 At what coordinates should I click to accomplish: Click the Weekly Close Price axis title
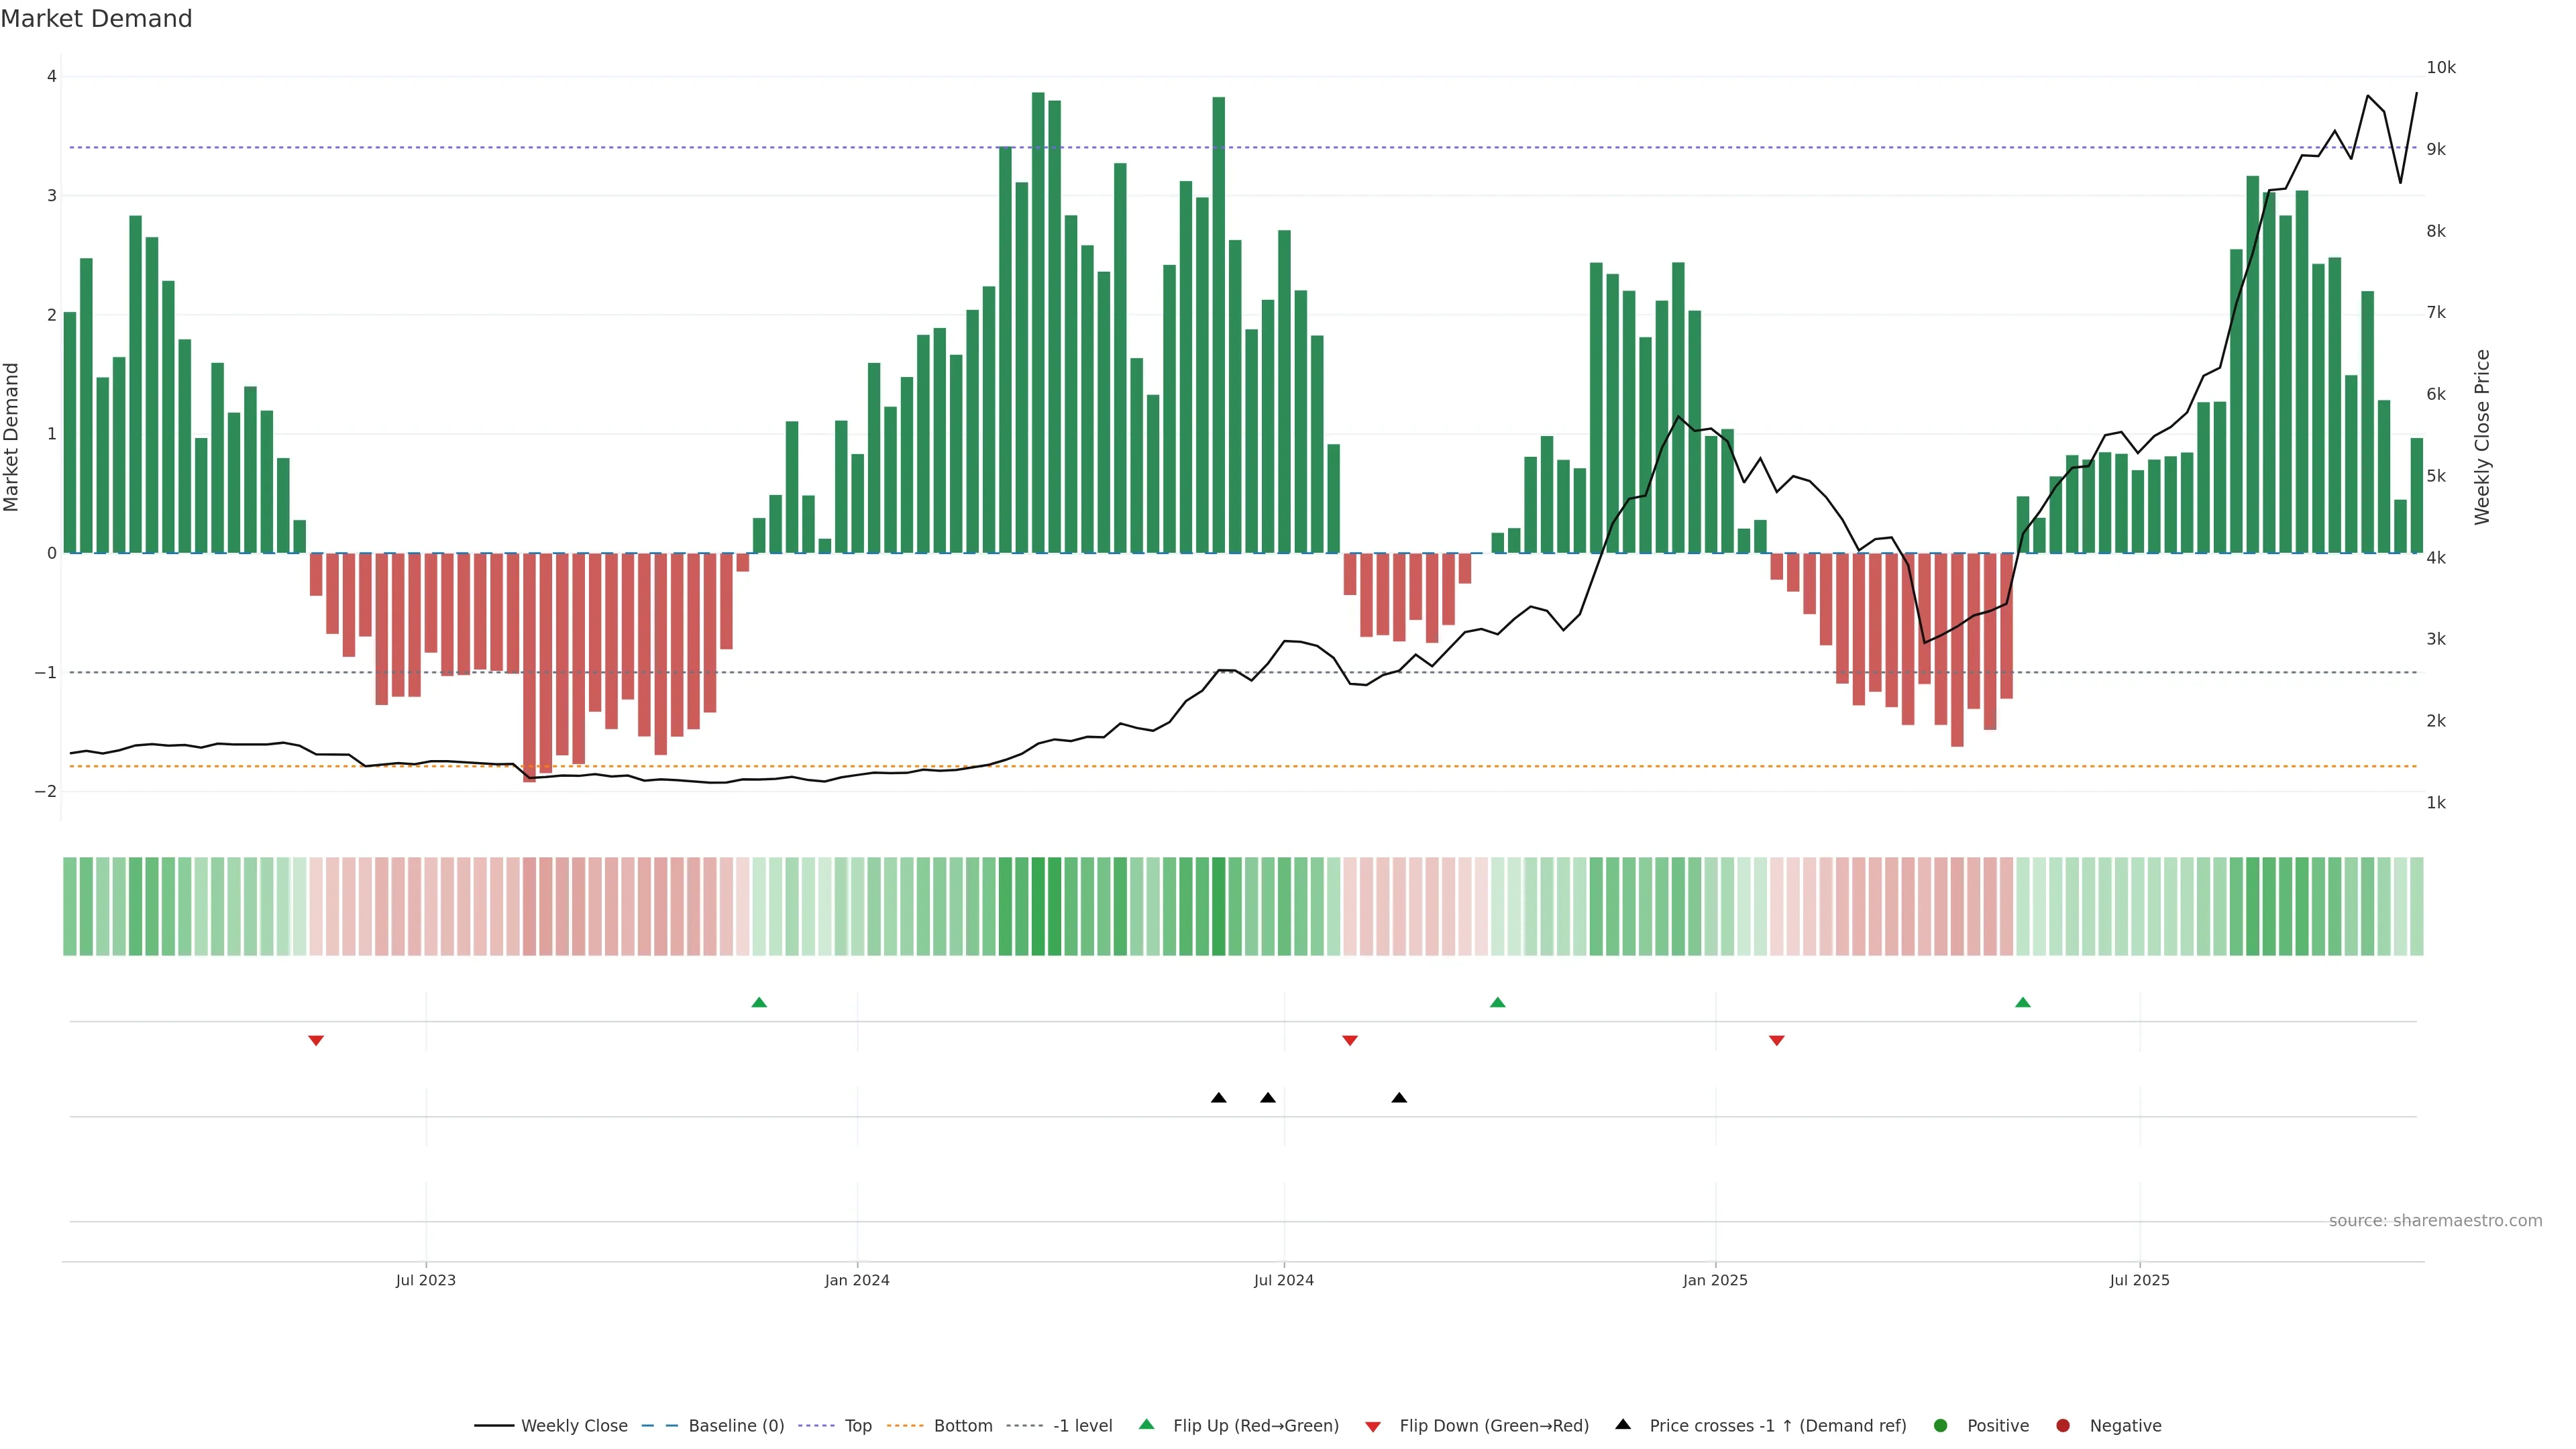pos(2482,437)
